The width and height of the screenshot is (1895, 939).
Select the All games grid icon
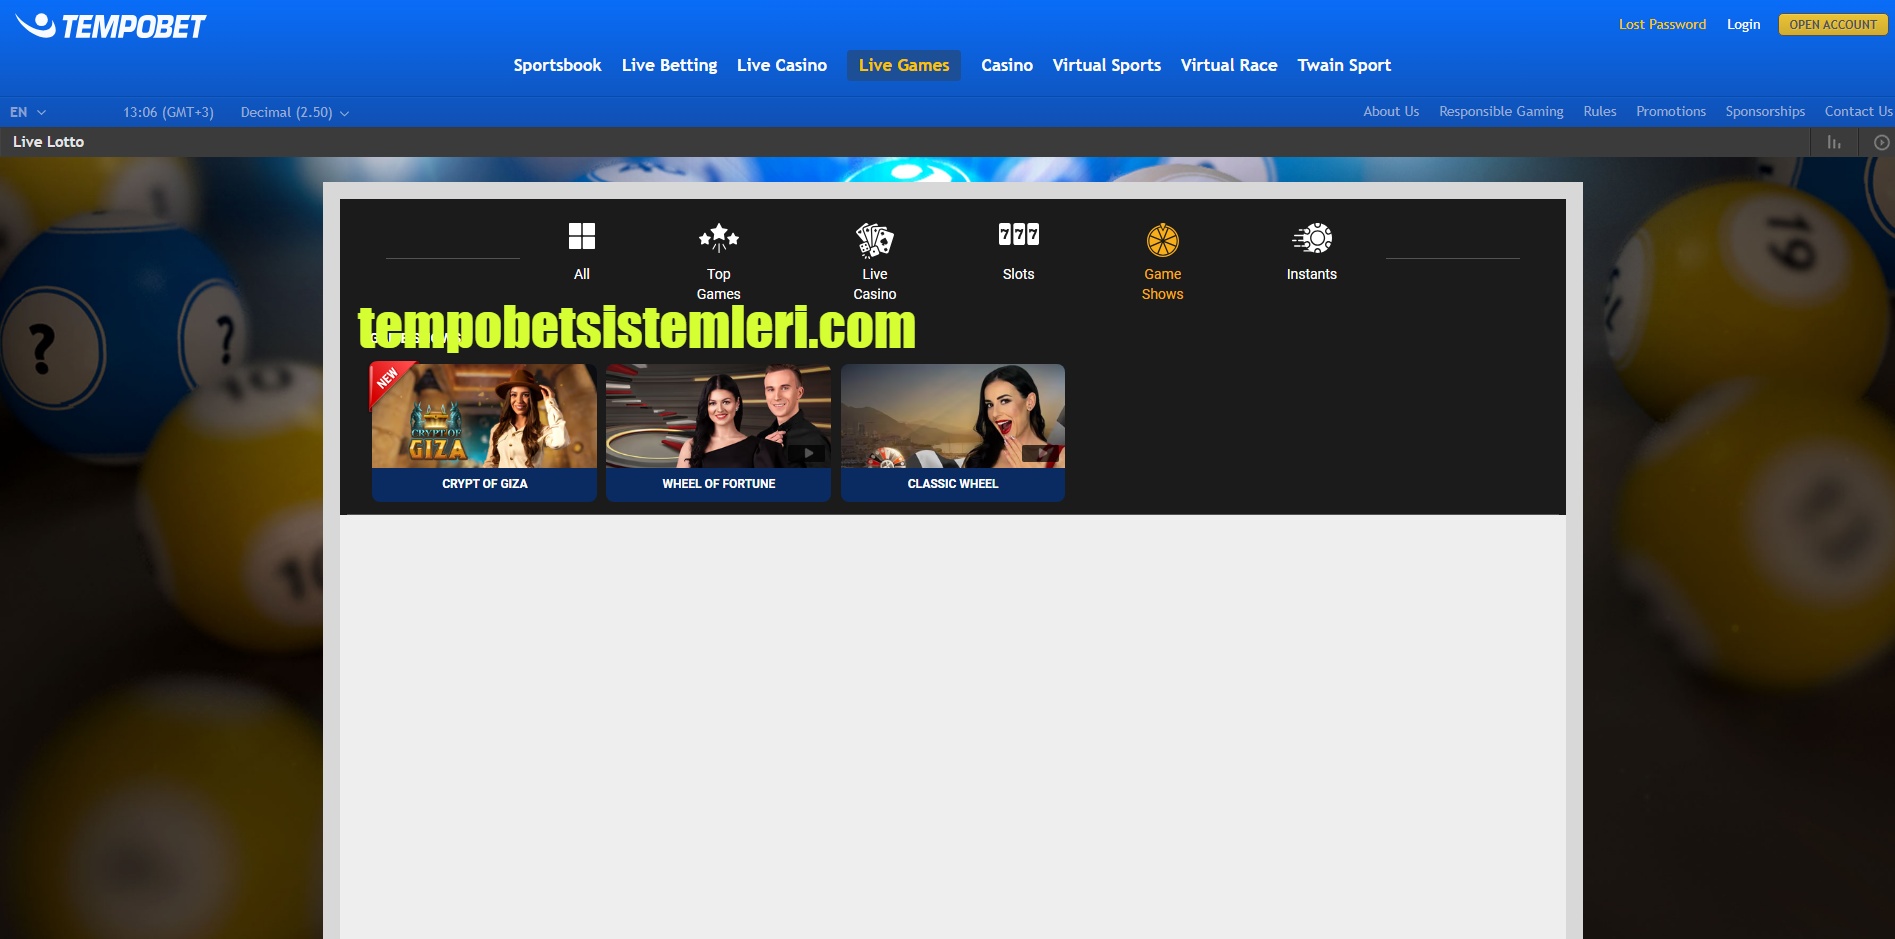click(582, 236)
